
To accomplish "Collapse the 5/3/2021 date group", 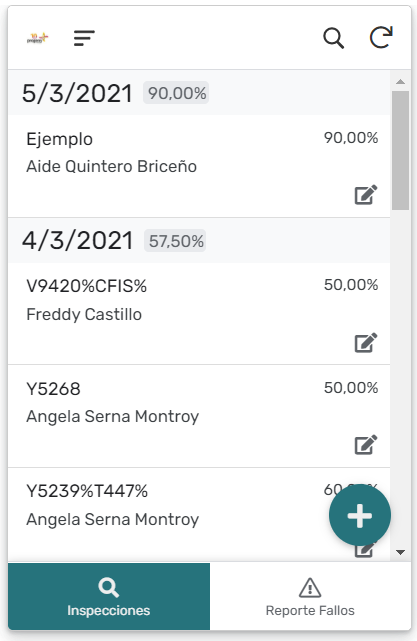I will point(199,93).
